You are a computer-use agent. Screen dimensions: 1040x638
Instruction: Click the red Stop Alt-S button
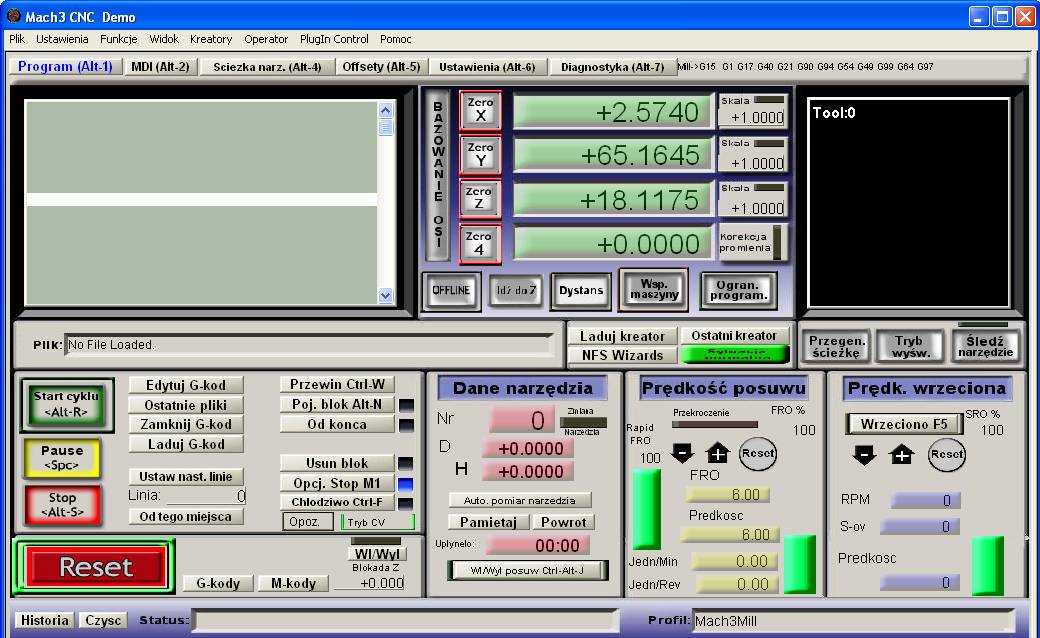(62, 505)
